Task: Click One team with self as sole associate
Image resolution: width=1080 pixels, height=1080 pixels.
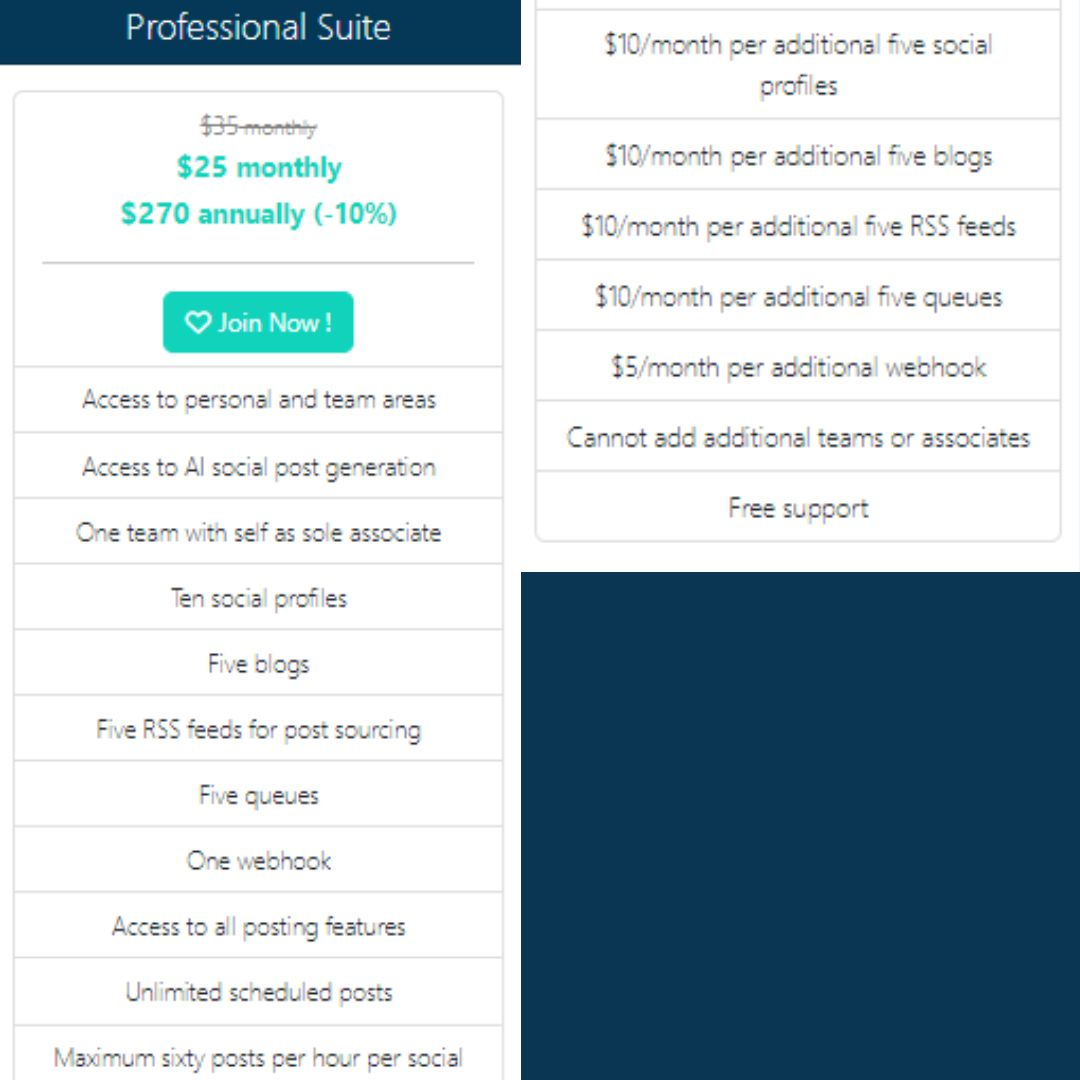Action: tap(258, 532)
